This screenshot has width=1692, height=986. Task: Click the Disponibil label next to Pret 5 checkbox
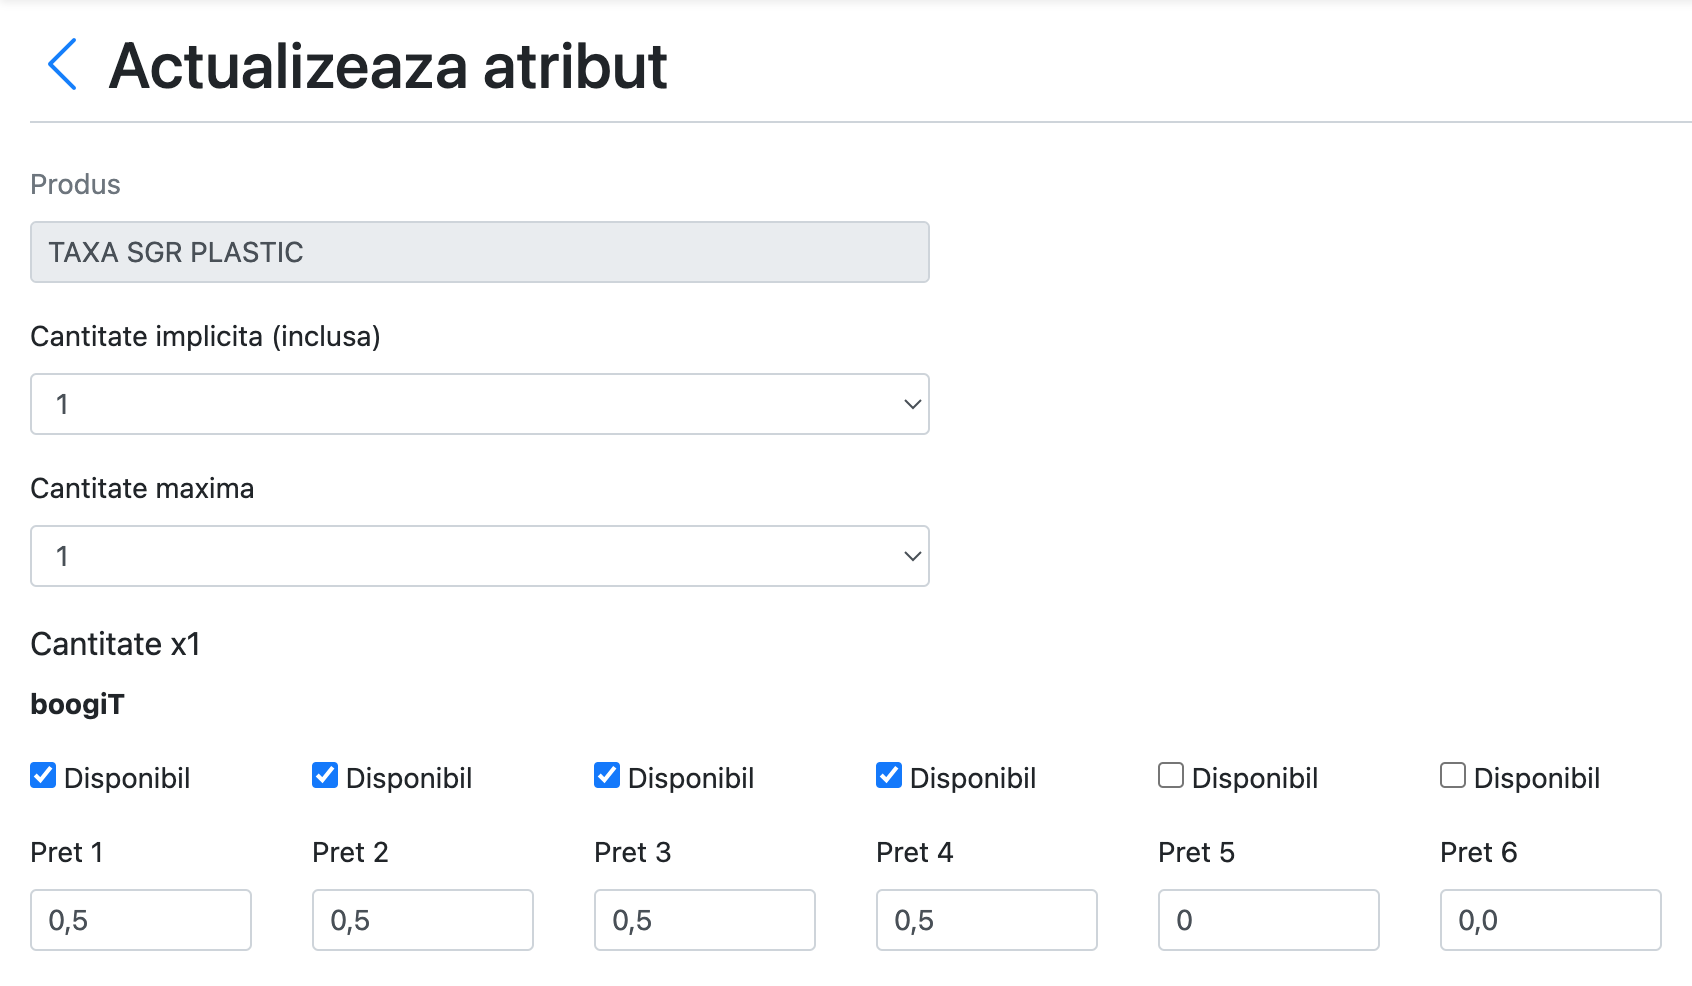[x=1255, y=778]
